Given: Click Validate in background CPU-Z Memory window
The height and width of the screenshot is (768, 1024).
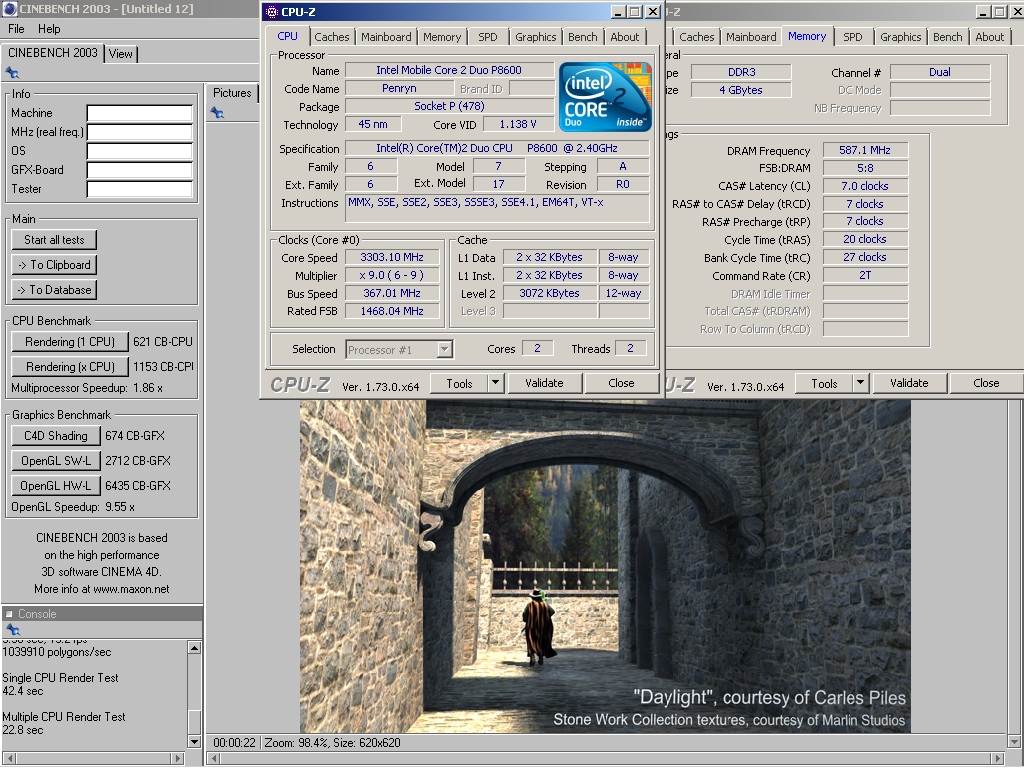Looking at the screenshot, I should (x=908, y=383).
